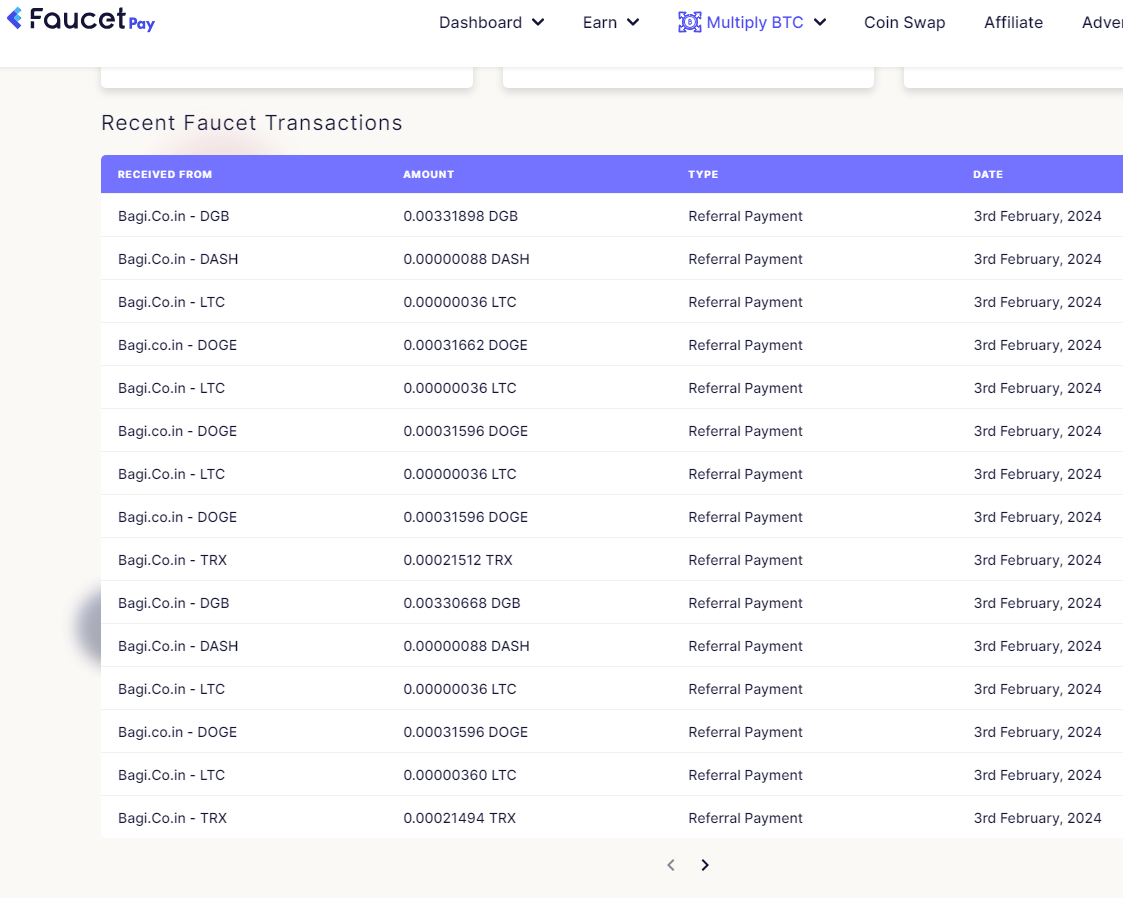The height and width of the screenshot is (898, 1123).
Task: Go to next transactions page arrow
Action: point(705,865)
